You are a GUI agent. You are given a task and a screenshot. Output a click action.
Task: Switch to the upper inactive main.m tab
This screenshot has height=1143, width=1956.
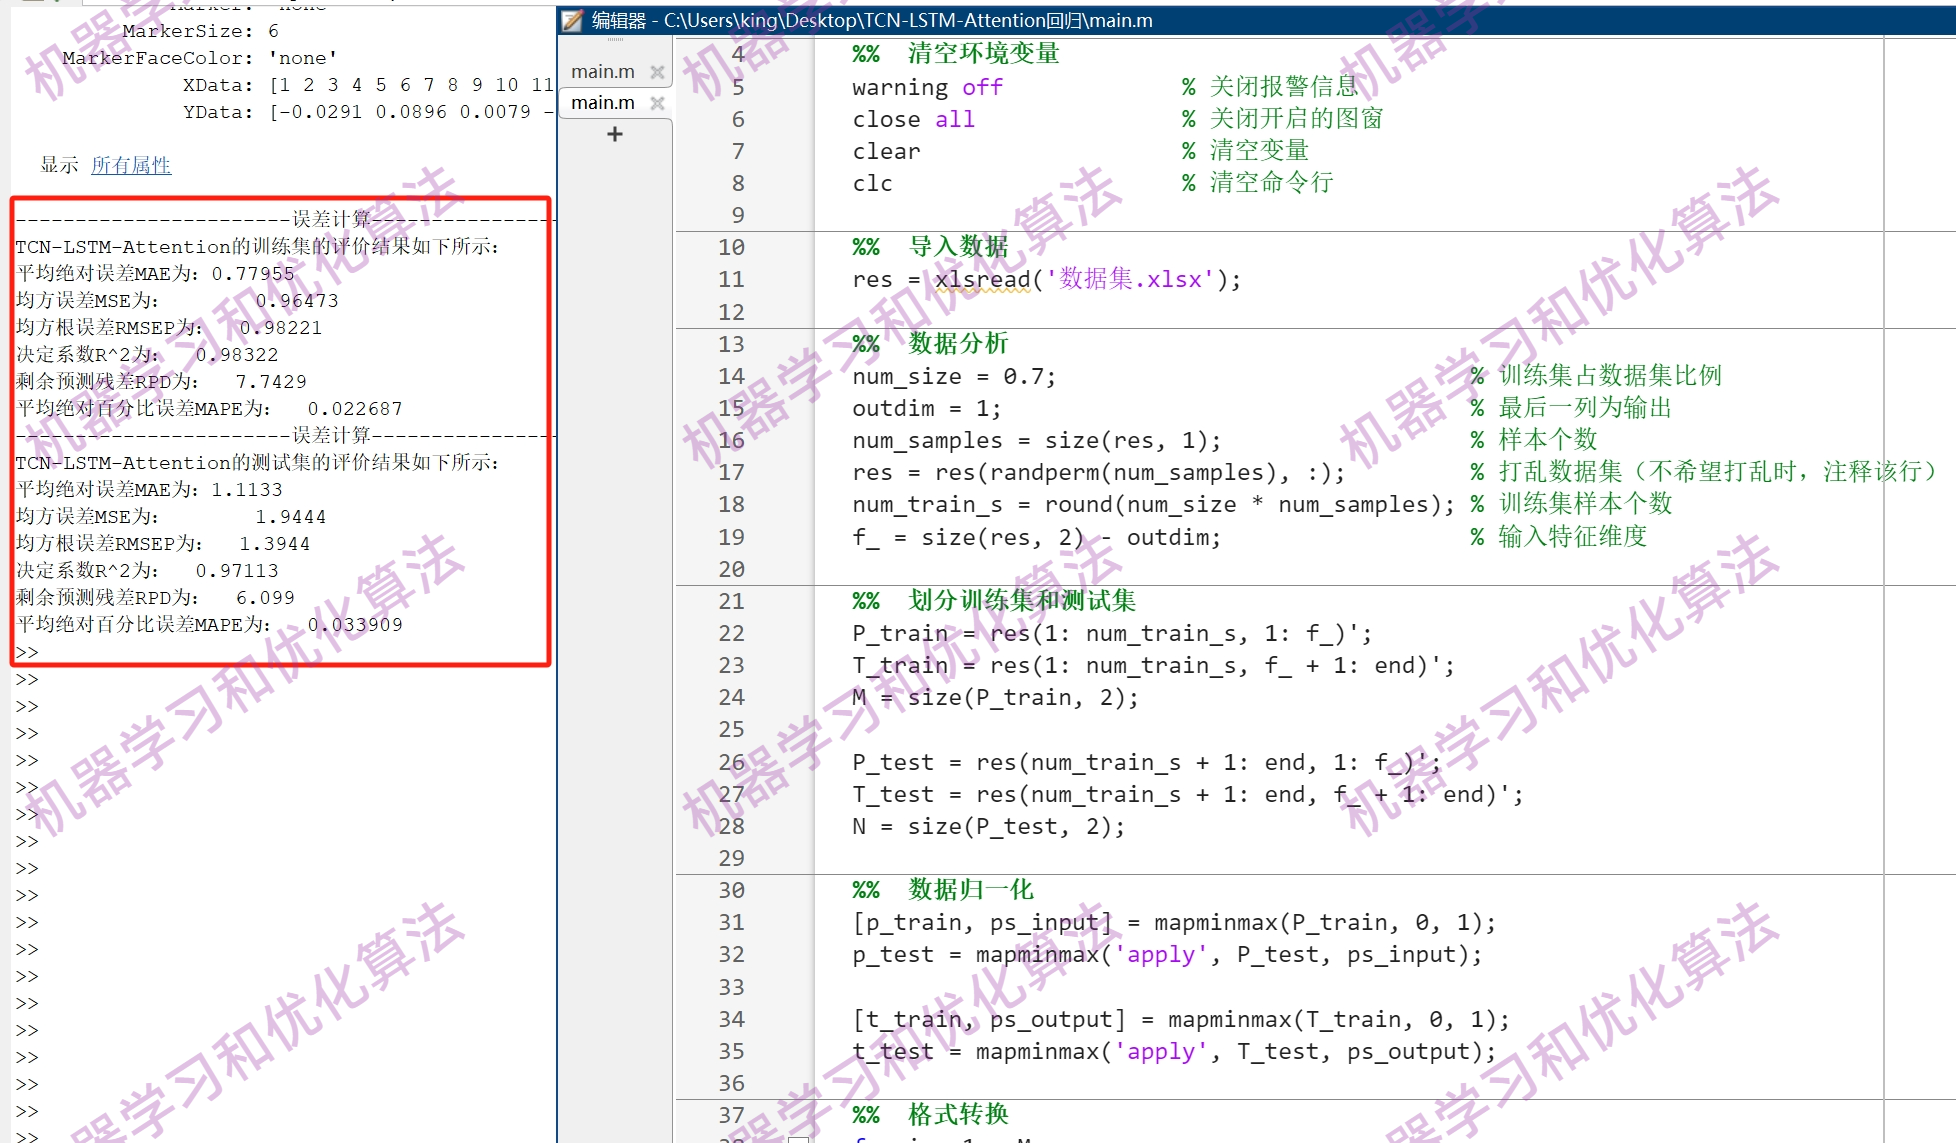[602, 72]
